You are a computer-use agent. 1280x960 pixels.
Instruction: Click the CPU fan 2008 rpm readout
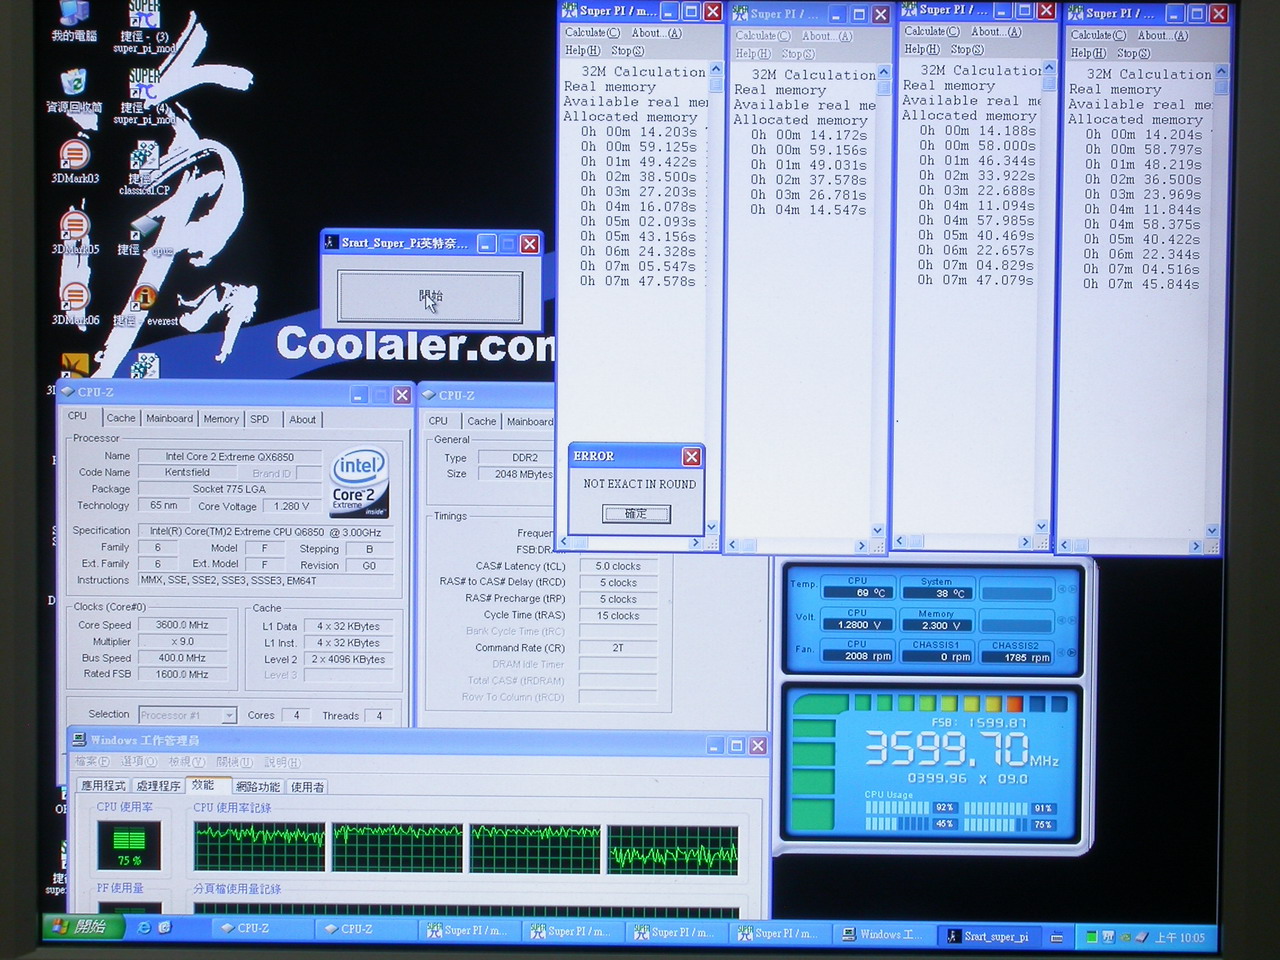pos(858,656)
